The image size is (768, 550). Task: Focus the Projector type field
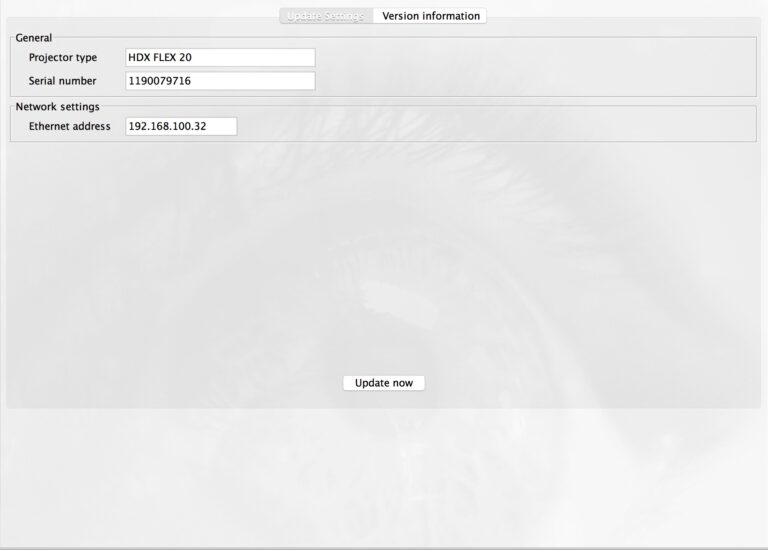pyautogui.click(x=220, y=57)
